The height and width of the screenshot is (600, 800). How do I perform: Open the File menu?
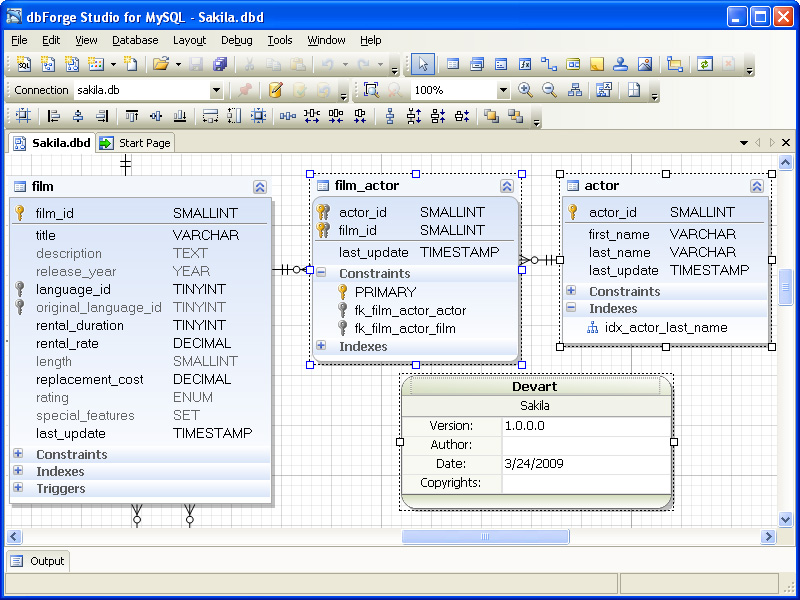click(x=19, y=40)
